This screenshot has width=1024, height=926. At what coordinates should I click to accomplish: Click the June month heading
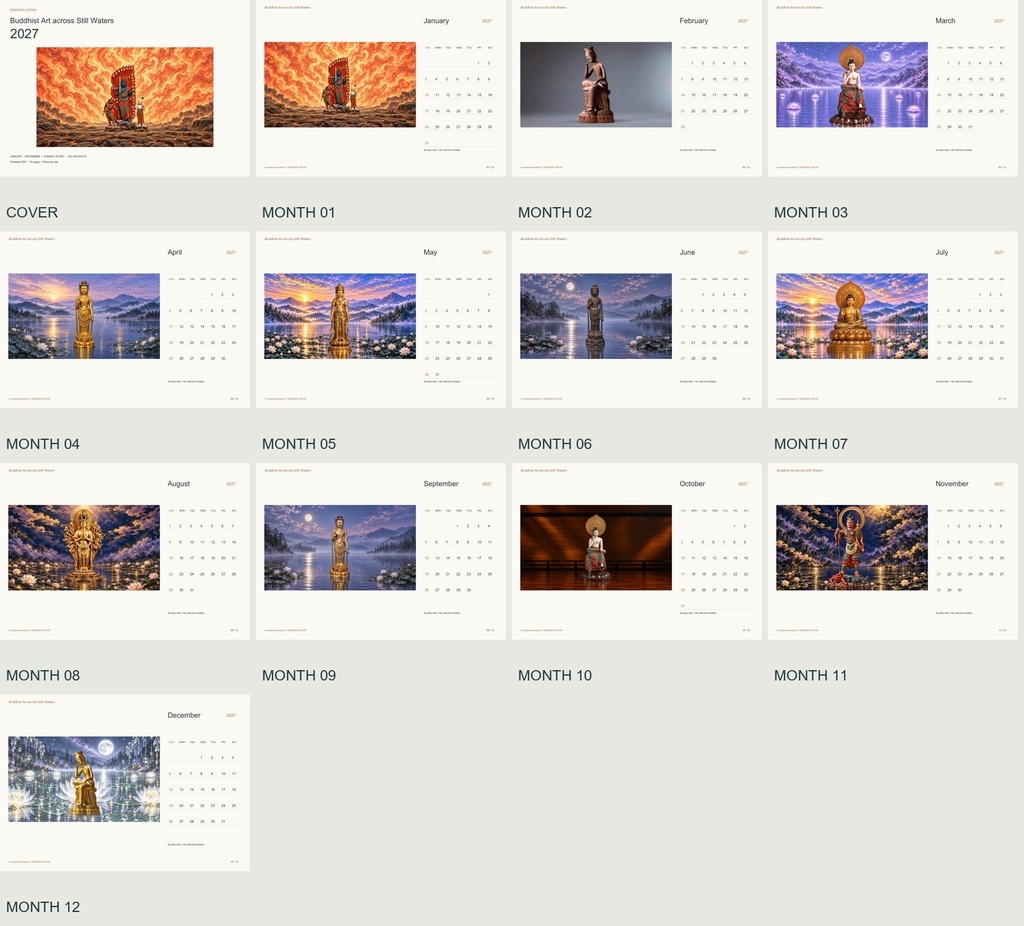tap(687, 252)
